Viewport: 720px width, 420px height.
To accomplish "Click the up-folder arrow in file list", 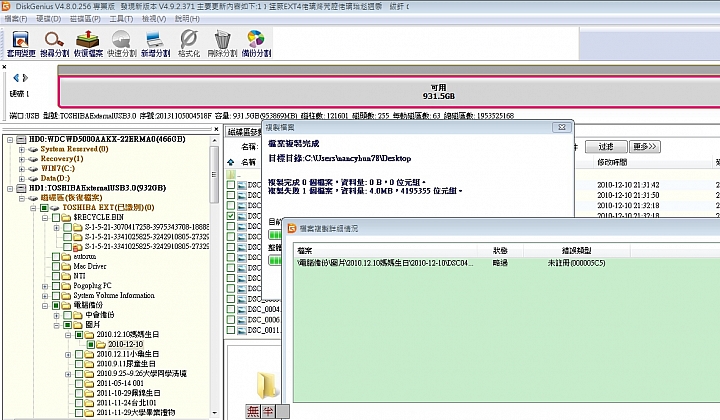I will [231, 162].
